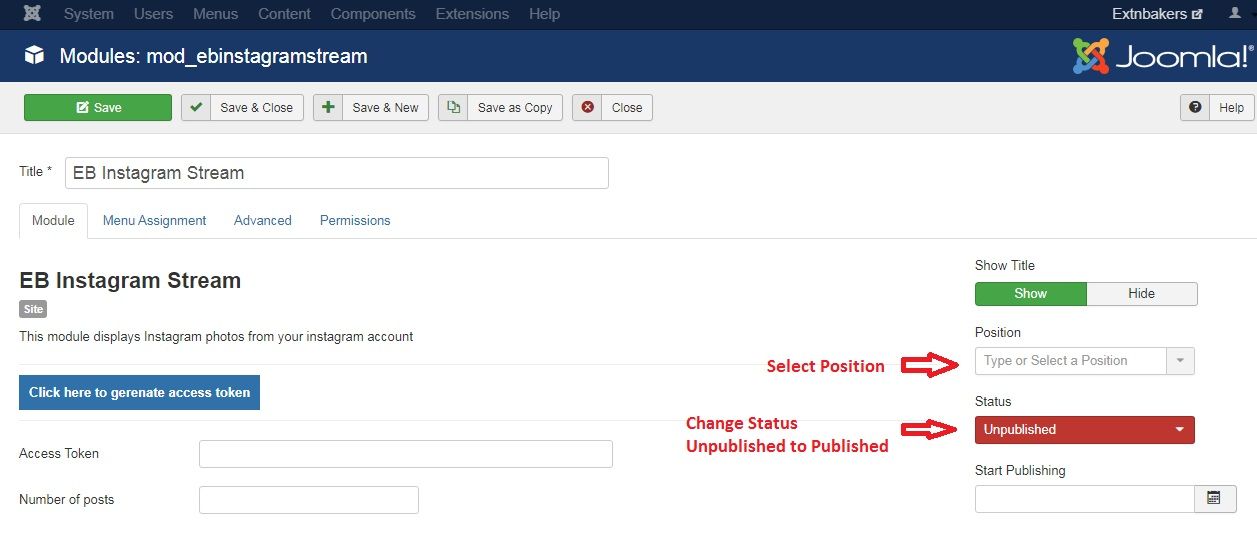Open the Unpublished Status dropdown
The image size is (1257, 533).
coord(1085,430)
